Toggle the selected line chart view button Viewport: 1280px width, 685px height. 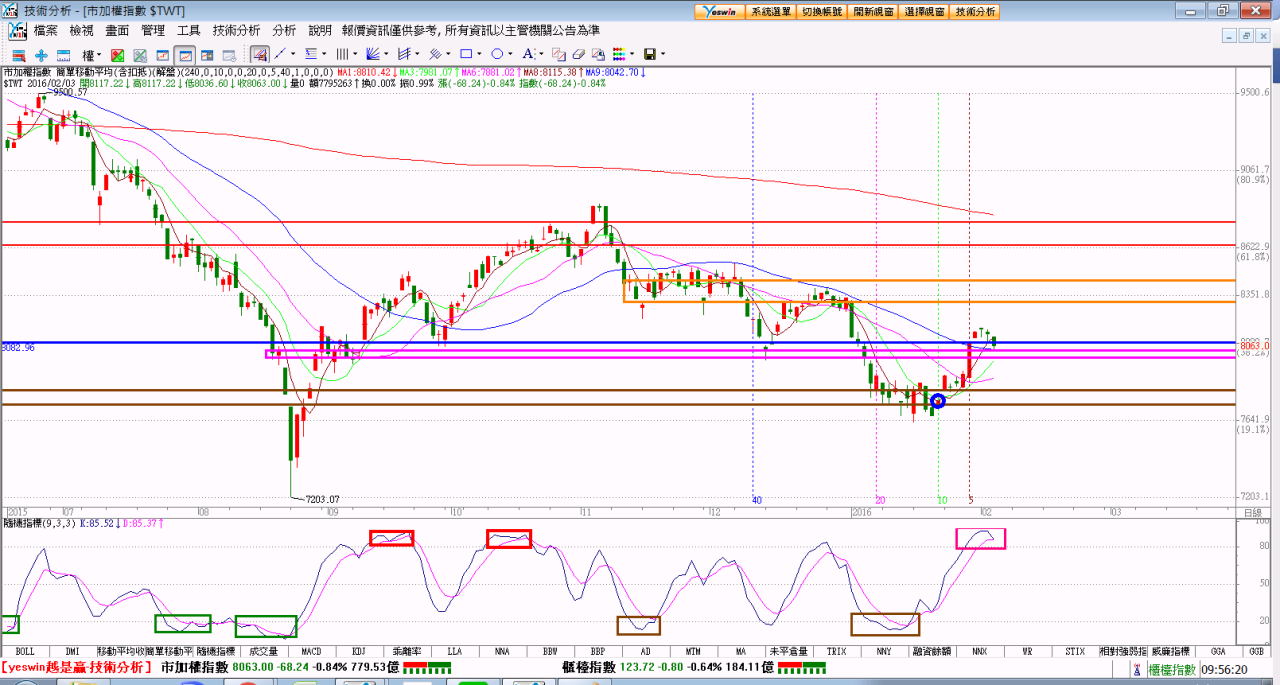[x=185, y=54]
